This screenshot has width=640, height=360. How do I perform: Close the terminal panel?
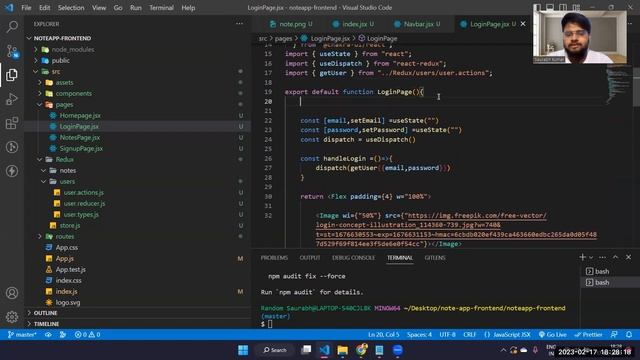[x=629, y=257]
